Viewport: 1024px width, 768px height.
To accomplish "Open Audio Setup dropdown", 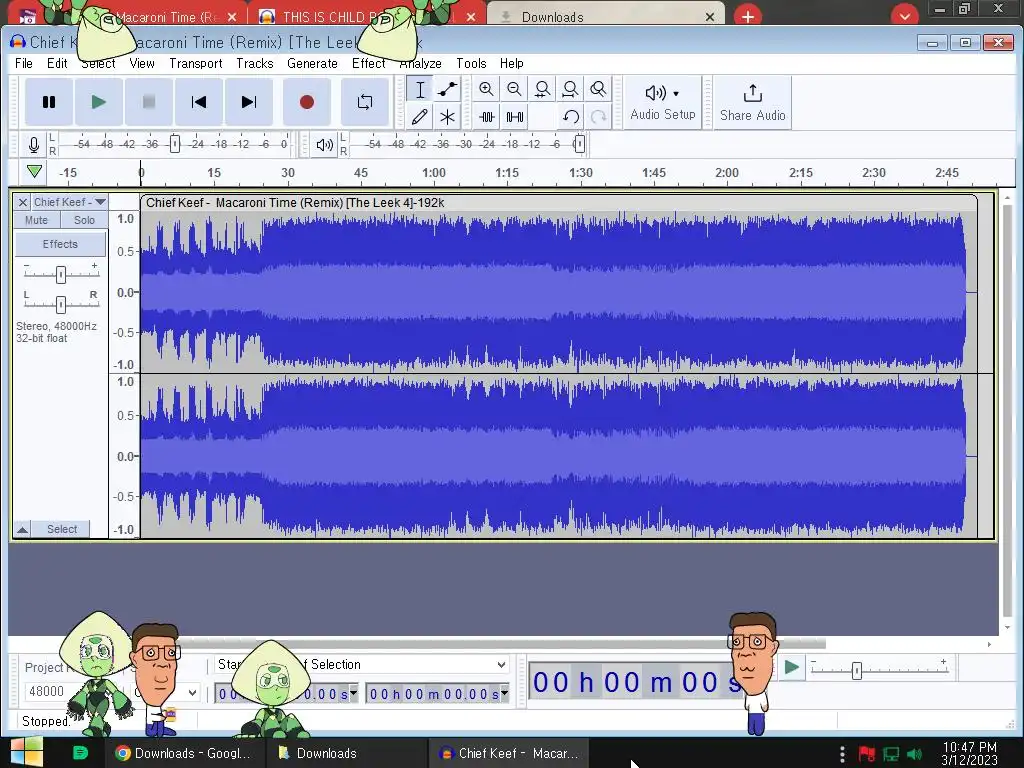I will (x=663, y=103).
